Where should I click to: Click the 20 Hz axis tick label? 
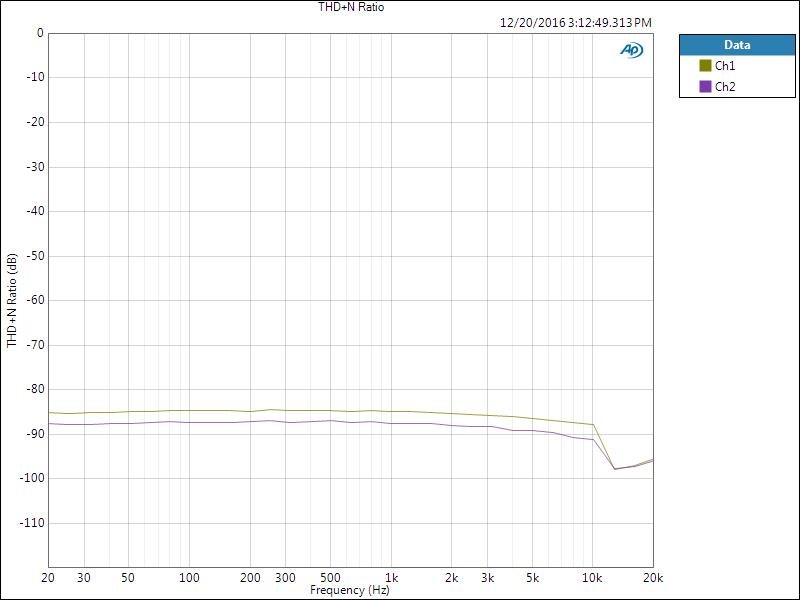point(48,578)
